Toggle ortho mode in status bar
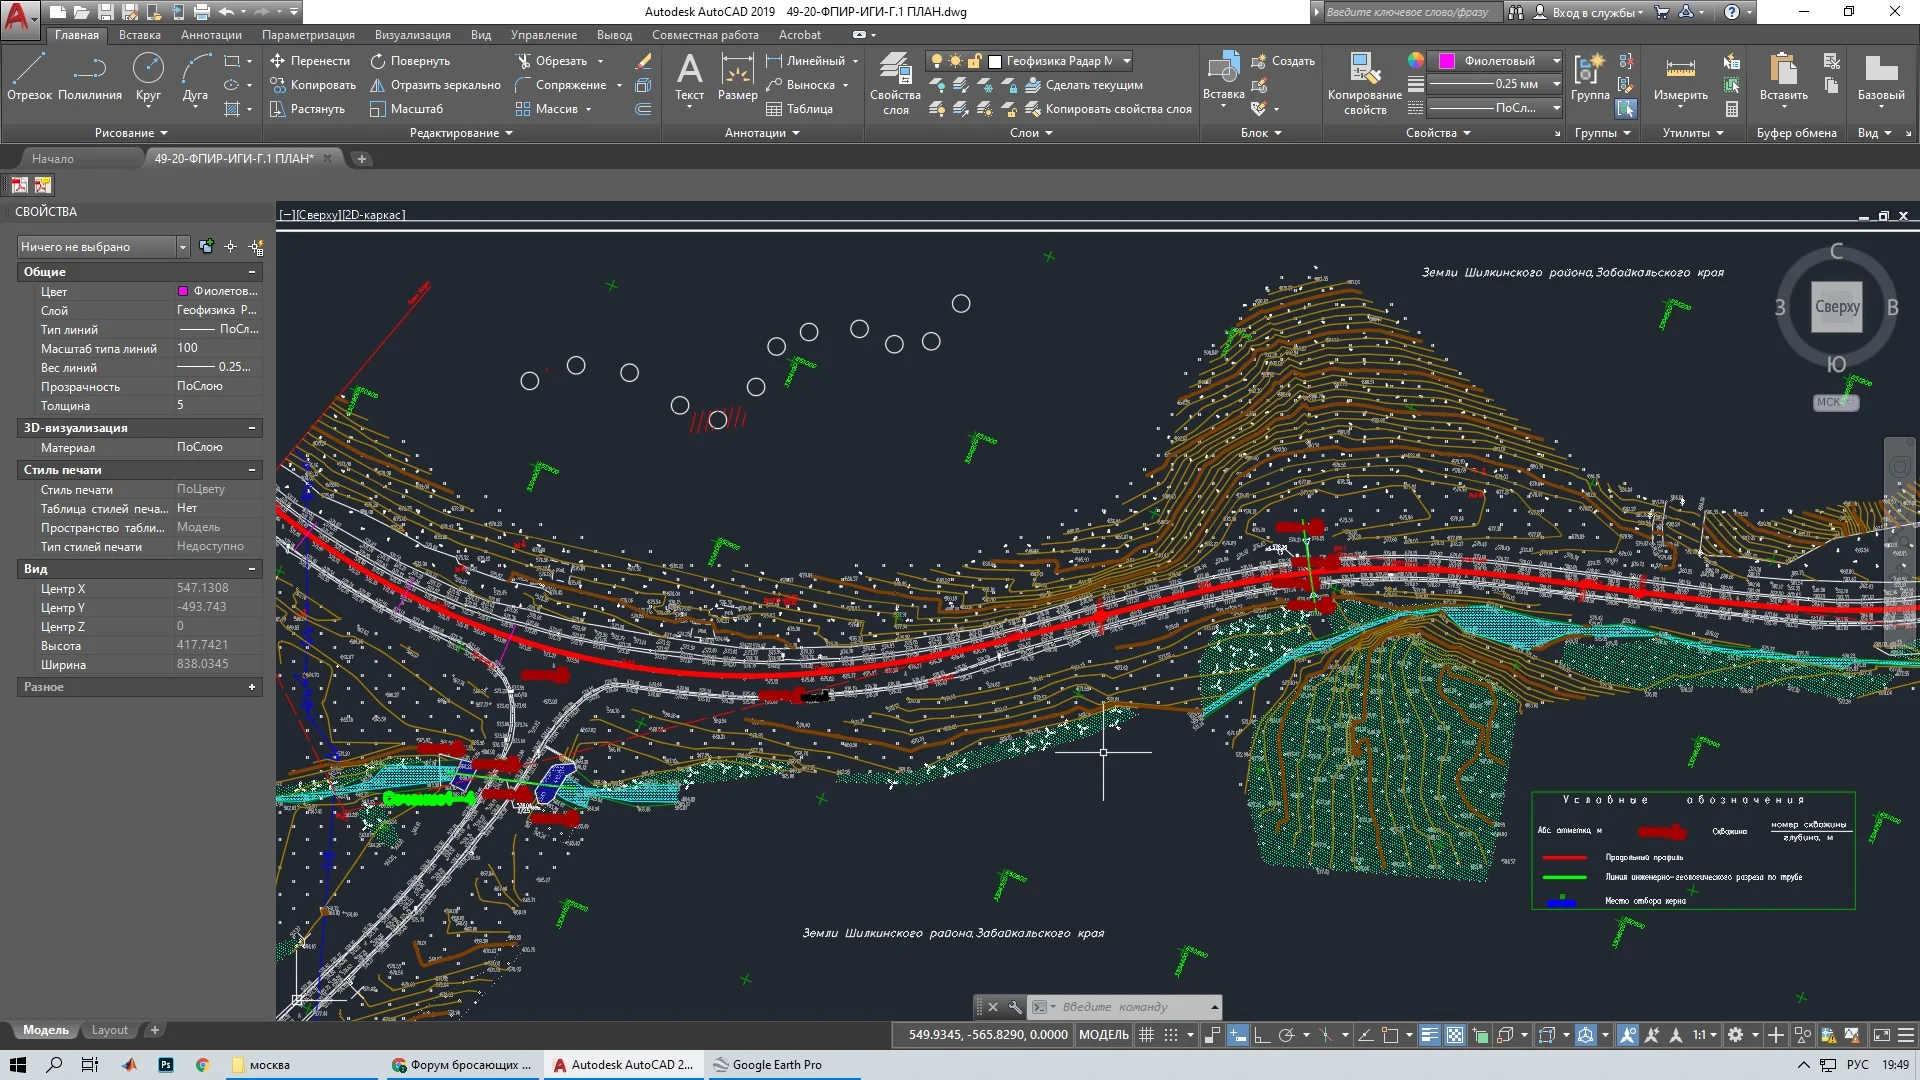The height and width of the screenshot is (1080, 1920). 1262,1035
